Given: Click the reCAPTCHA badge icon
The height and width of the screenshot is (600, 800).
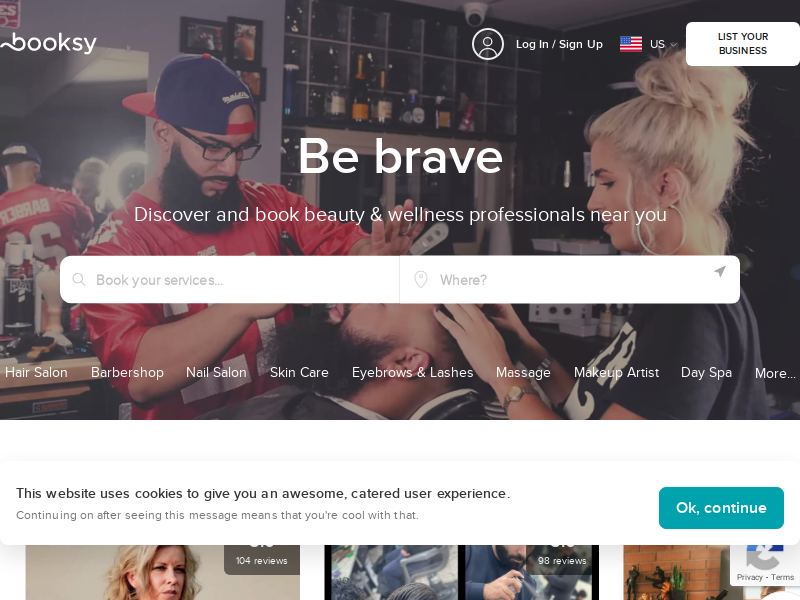Looking at the screenshot, I should [x=764, y=557].
